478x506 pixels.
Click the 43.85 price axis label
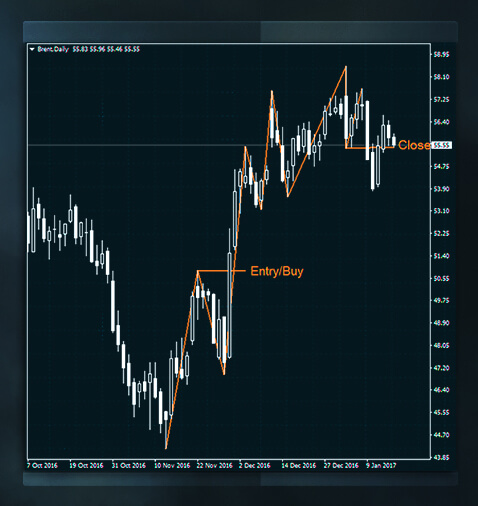(441, 457)
